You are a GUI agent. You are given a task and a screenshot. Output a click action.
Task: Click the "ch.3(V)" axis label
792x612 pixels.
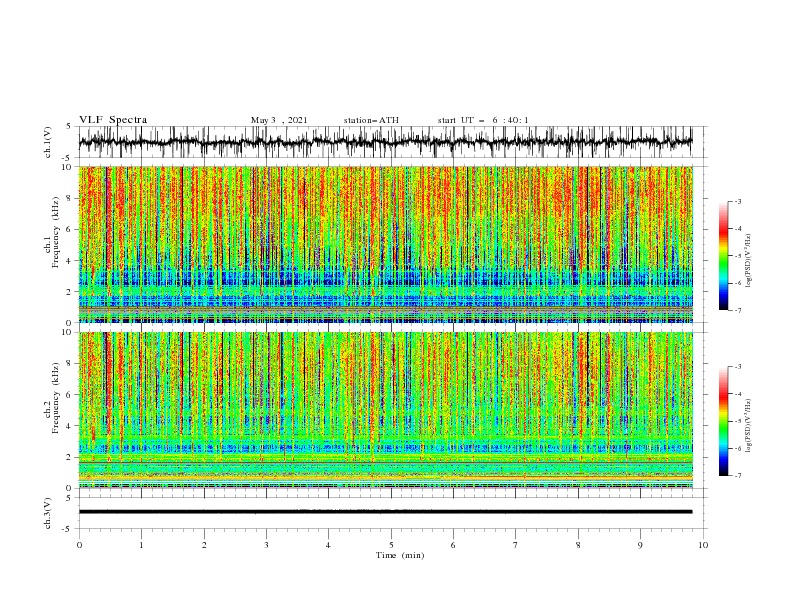tap(48, 513)
